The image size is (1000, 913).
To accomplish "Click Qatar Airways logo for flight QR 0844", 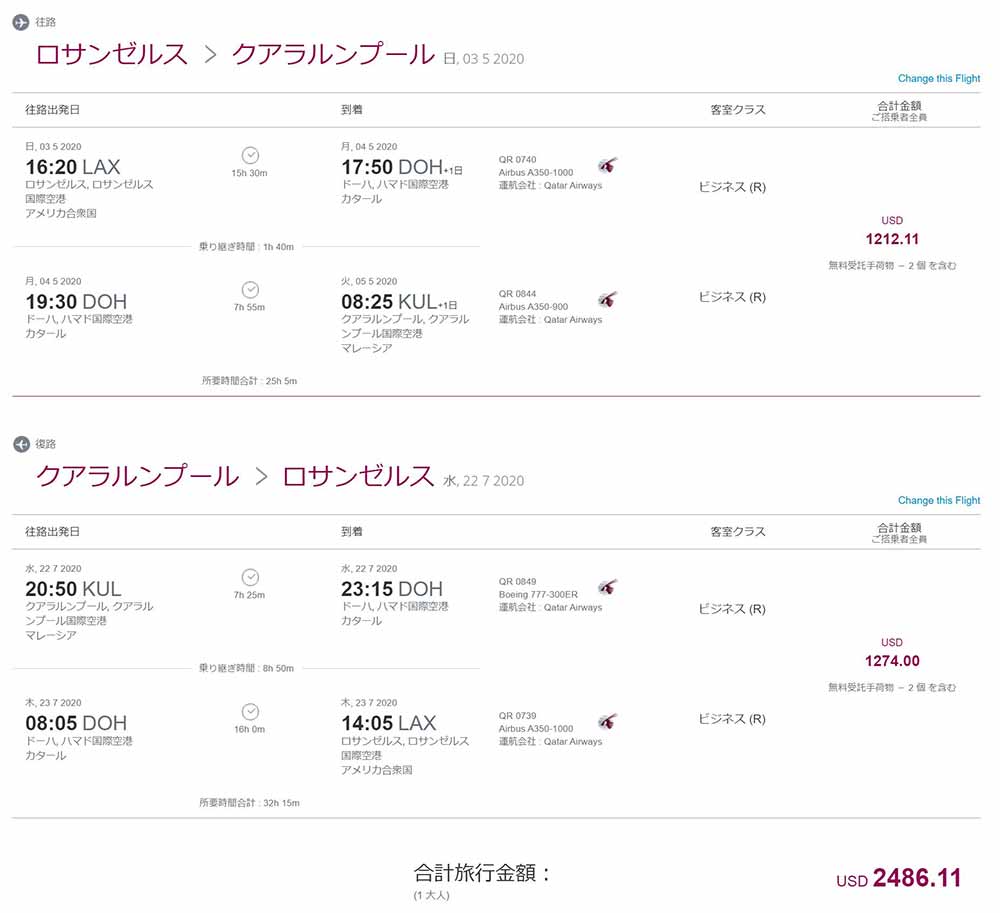I will 607,300.
